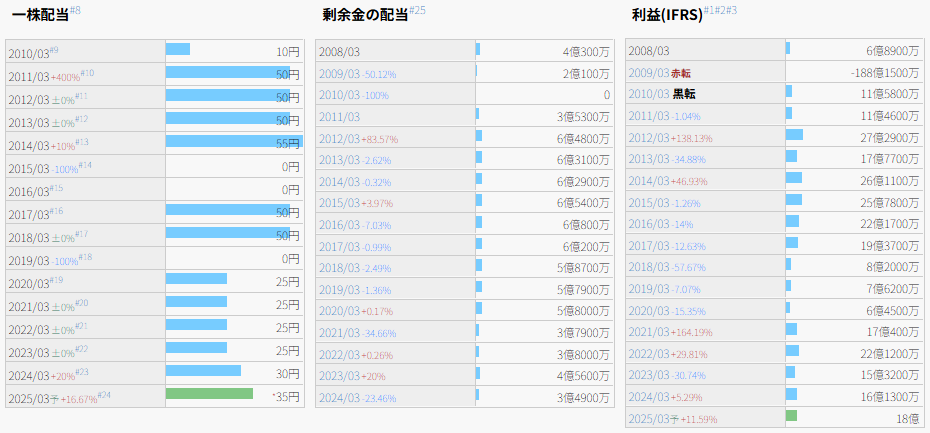Open 2025/03予 +11.59% link in 利益 table
Image resolution: width=930 pixels, height=433 pixels.
[673, 419]
